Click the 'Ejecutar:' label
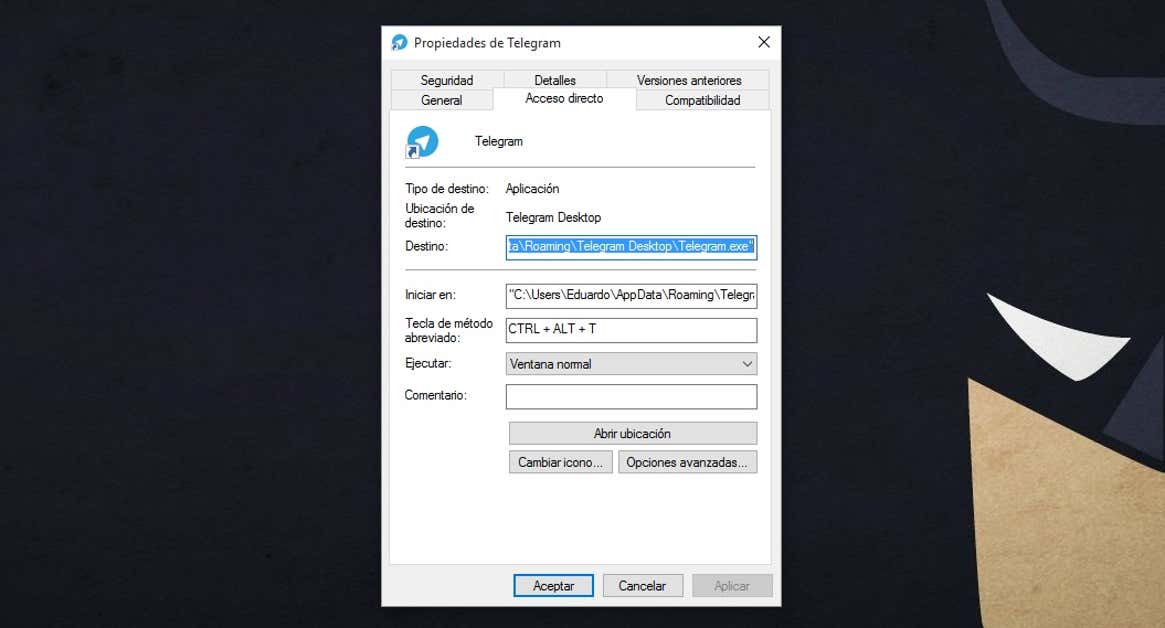Screen dimensions: 1165x628 428,363
